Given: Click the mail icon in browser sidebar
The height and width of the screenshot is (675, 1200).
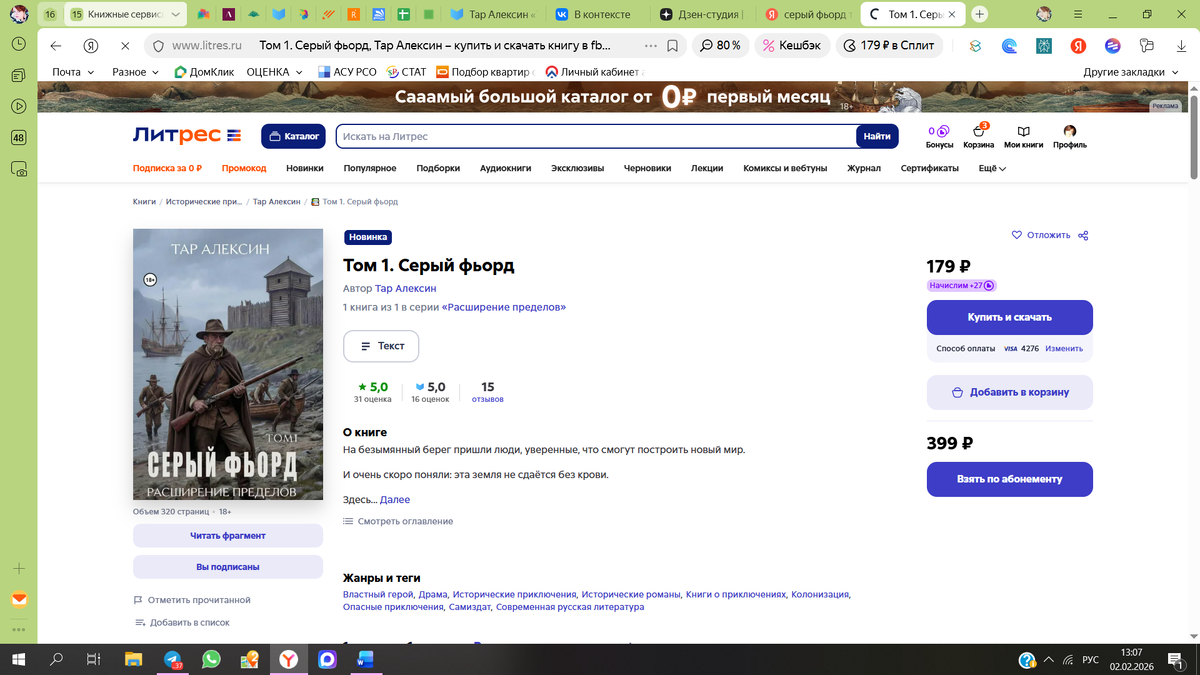Looking at the screenshot, I should (x=18, y=600).
